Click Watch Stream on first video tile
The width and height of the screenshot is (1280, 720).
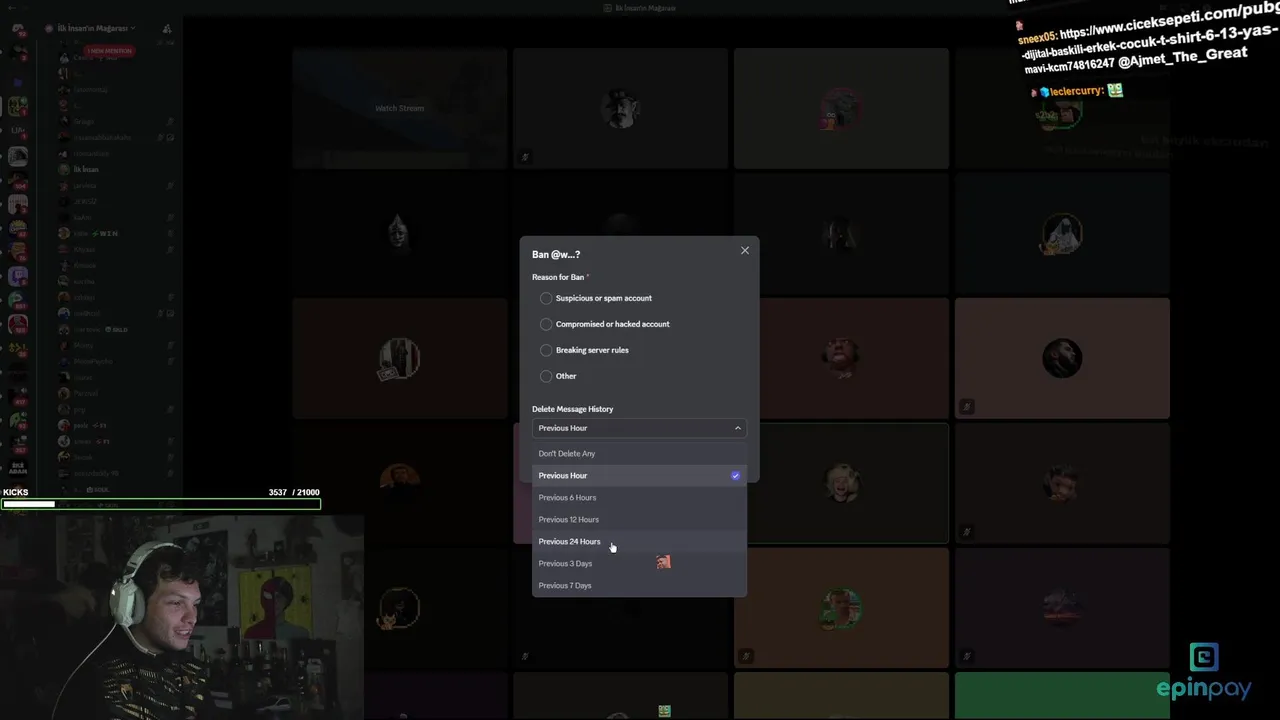click(x=399, y=108)
